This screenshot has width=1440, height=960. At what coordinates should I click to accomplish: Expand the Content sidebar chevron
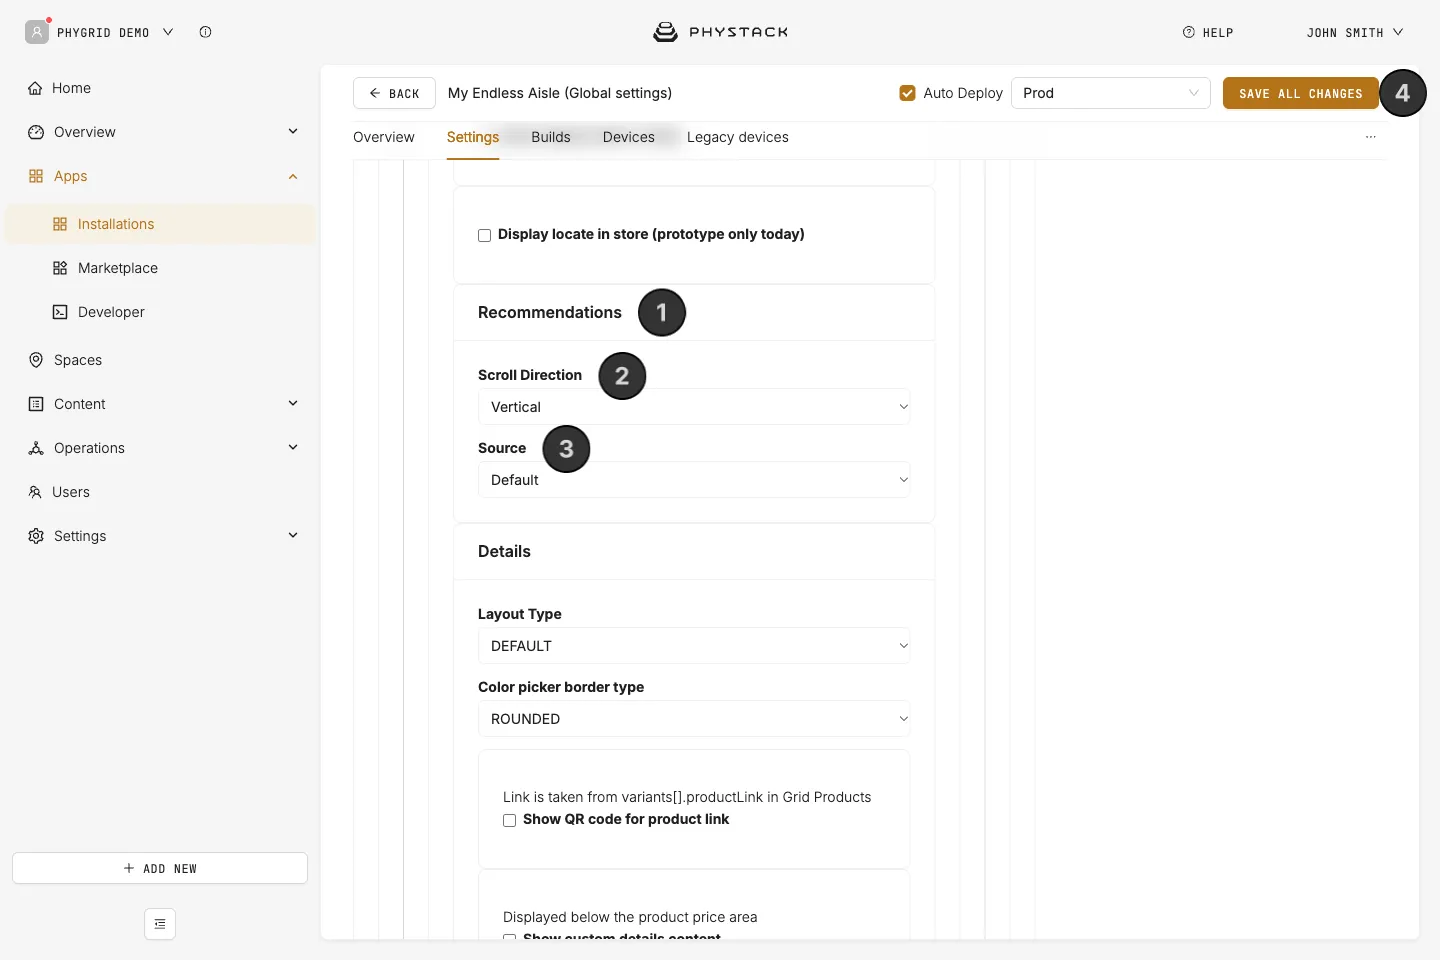tap(293, 404)
